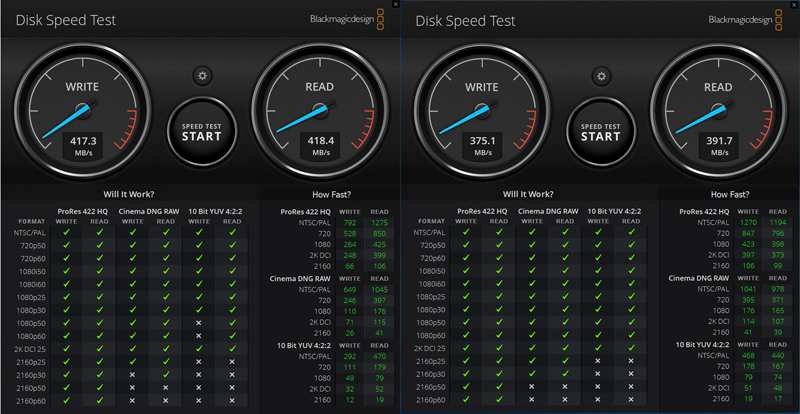Screen dimensions: 800x414
Task: Select right window's "How Fast?" heading
Action: click(730, 194)
